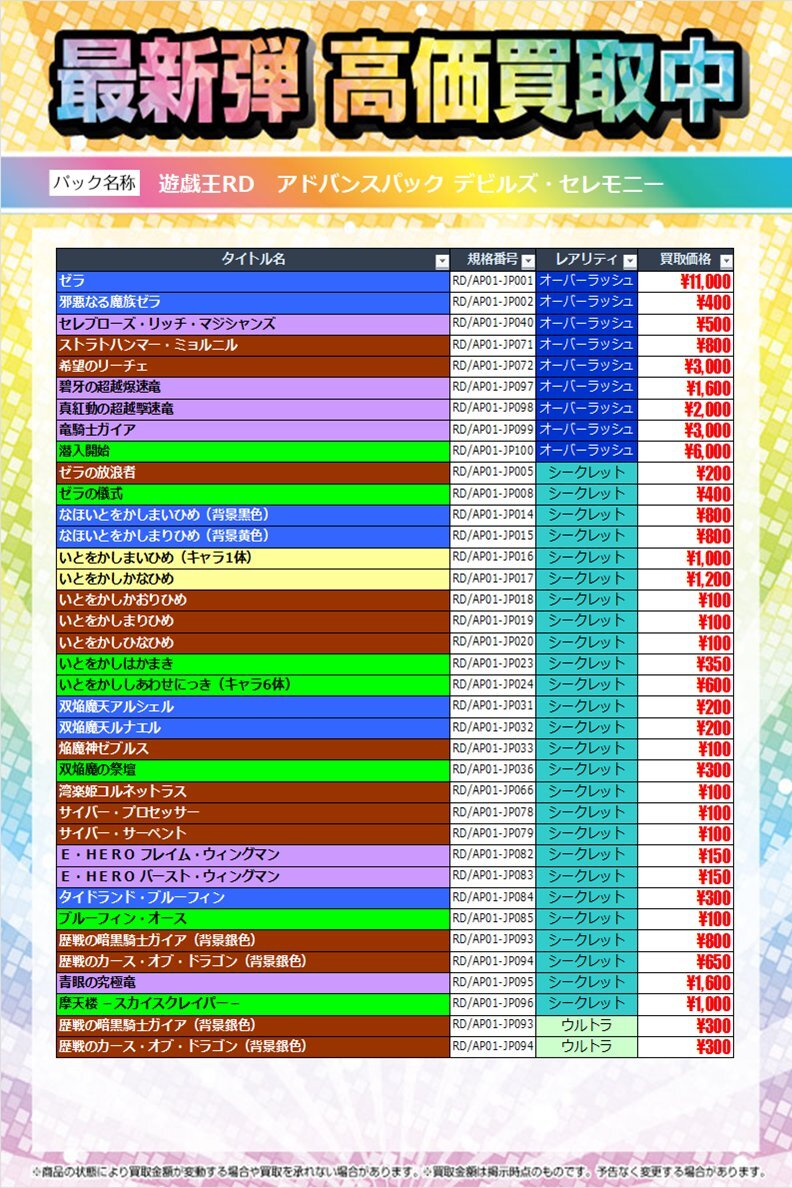Click the ¥650 price cell
This screenshot has width=792, height=1188.
686,961
